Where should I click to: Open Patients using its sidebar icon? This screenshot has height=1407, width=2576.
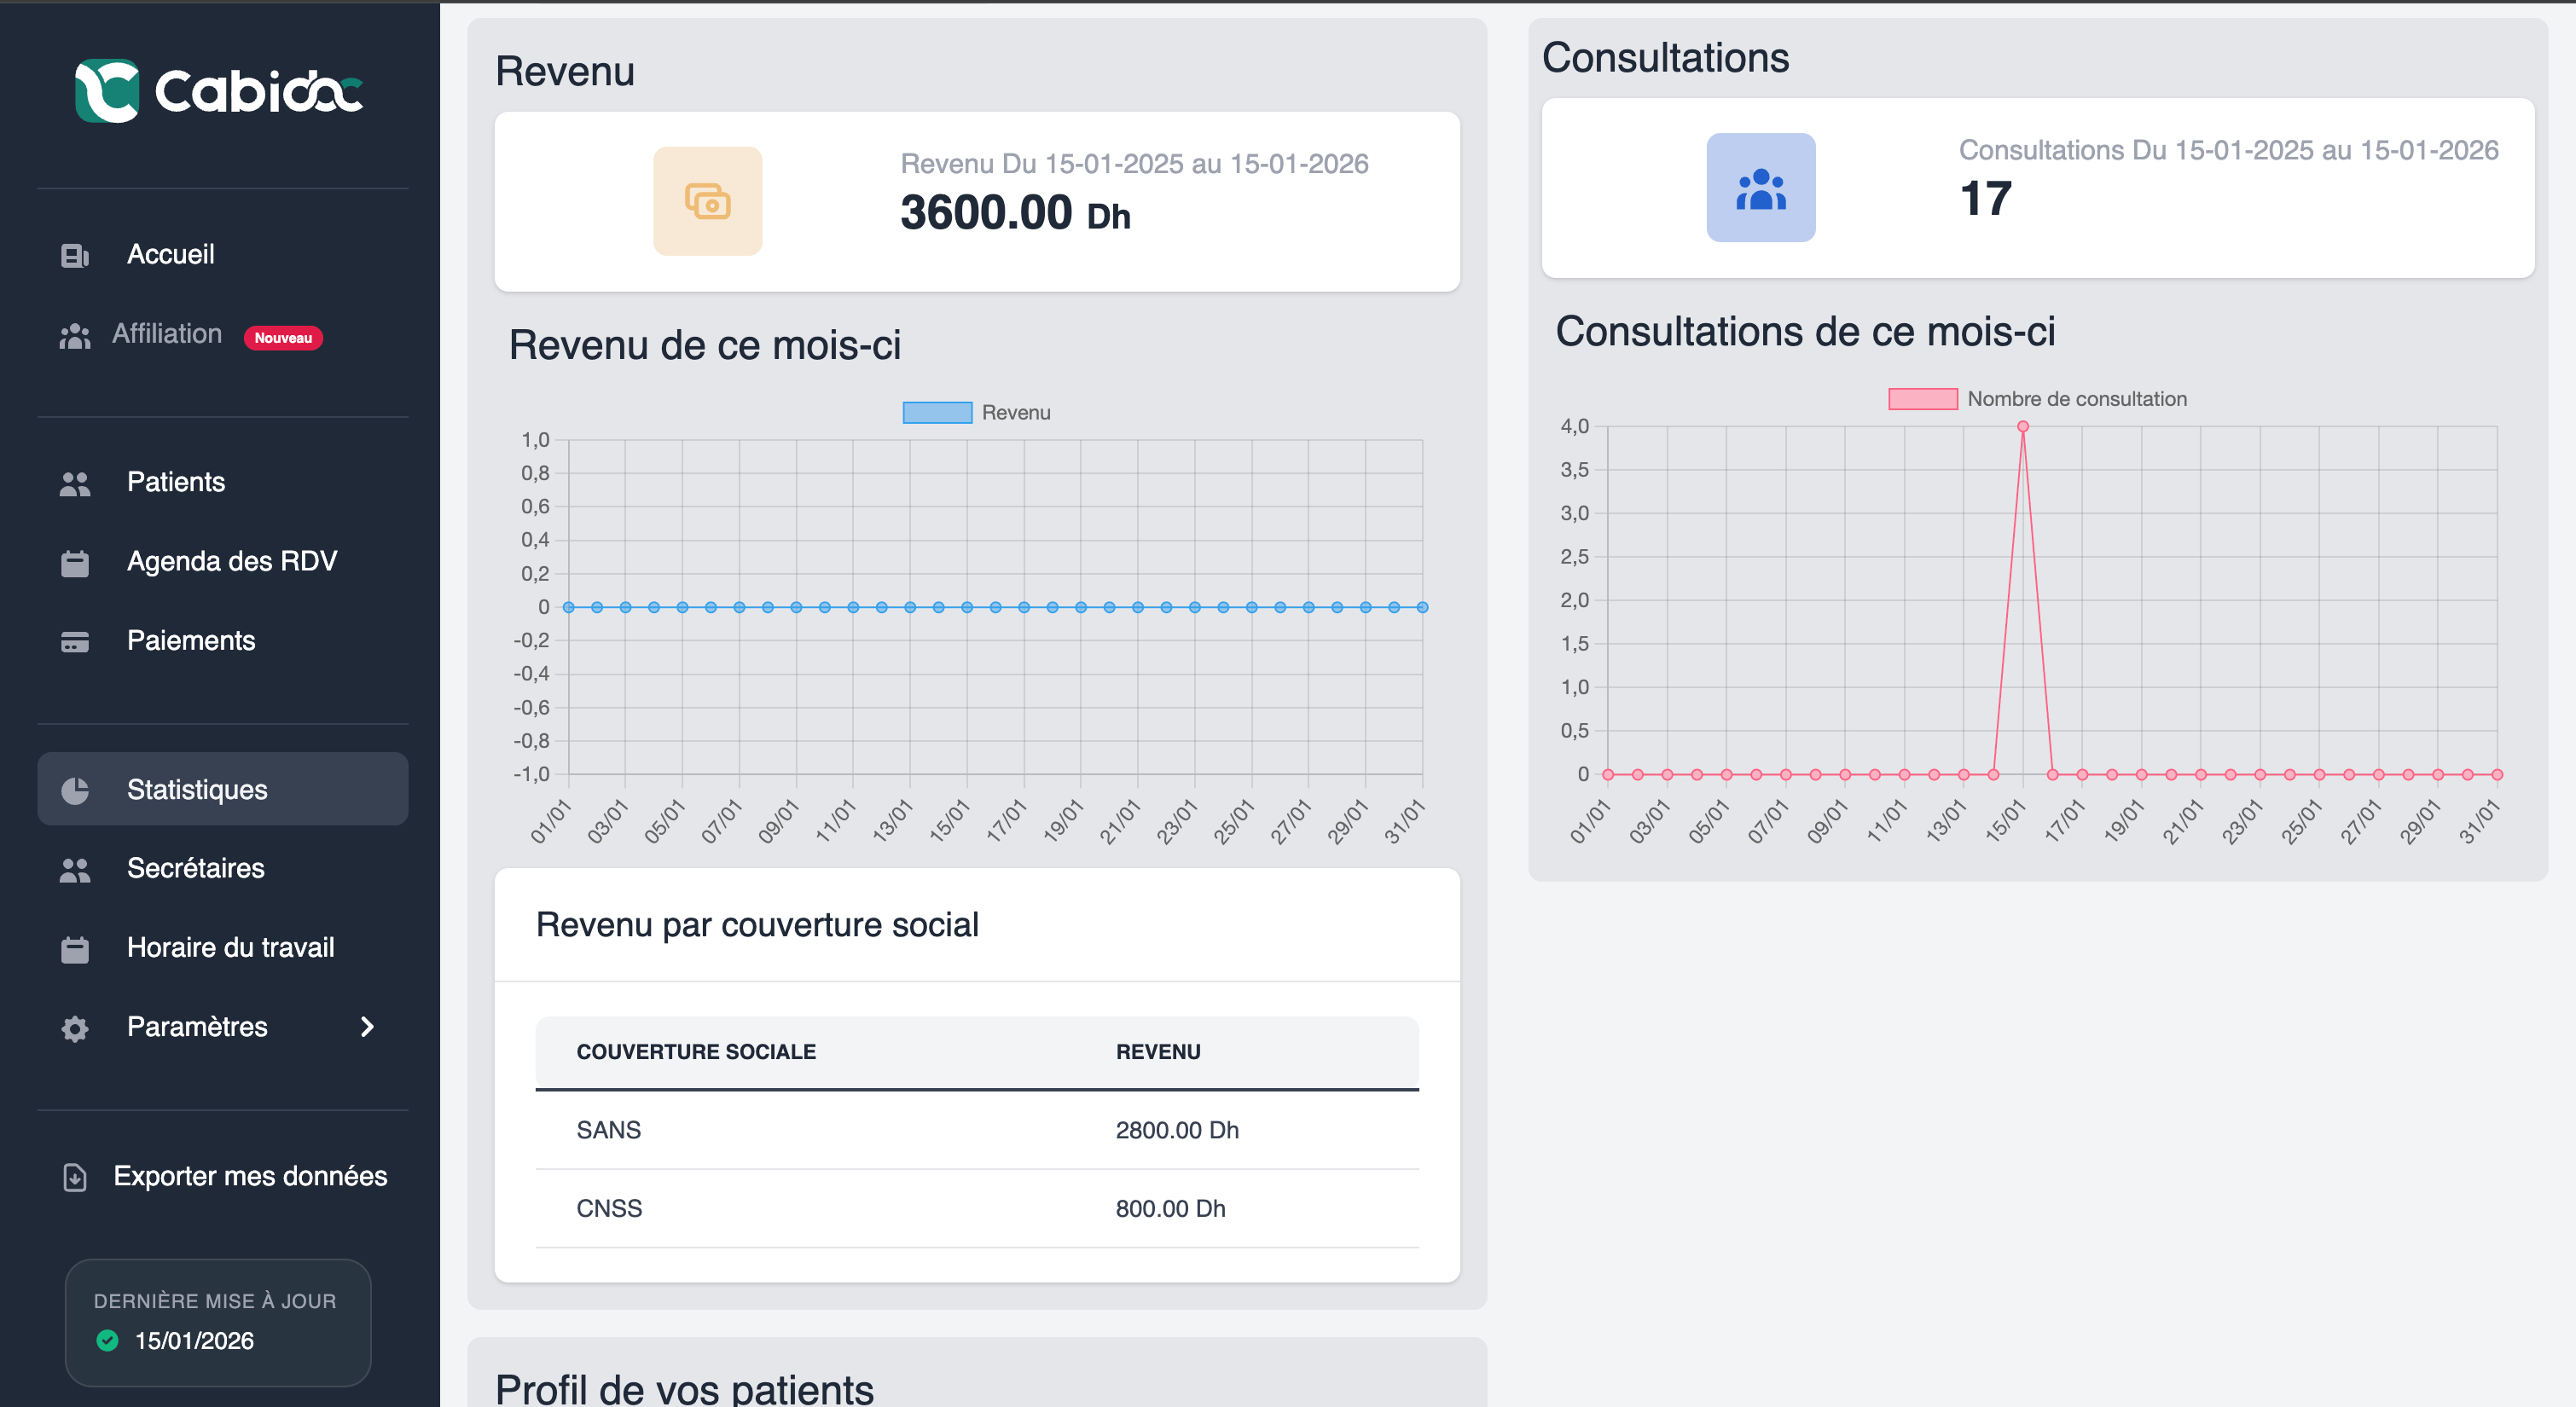(x=74, y=482)
